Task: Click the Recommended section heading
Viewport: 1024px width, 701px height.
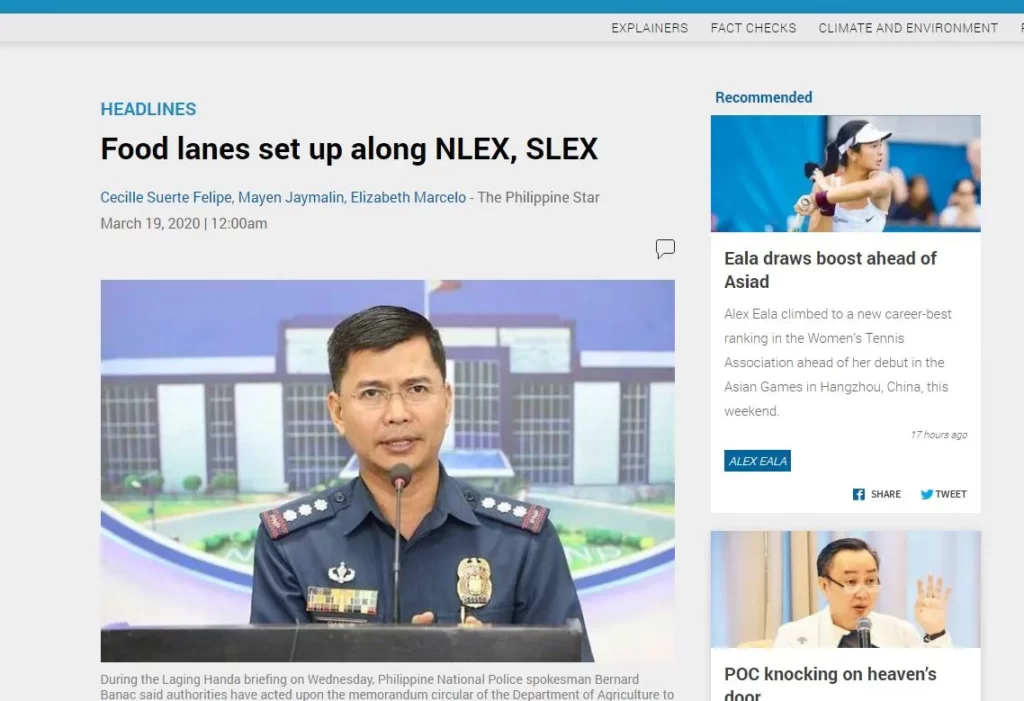Action: pyautogui.click(x=763, y=97)
